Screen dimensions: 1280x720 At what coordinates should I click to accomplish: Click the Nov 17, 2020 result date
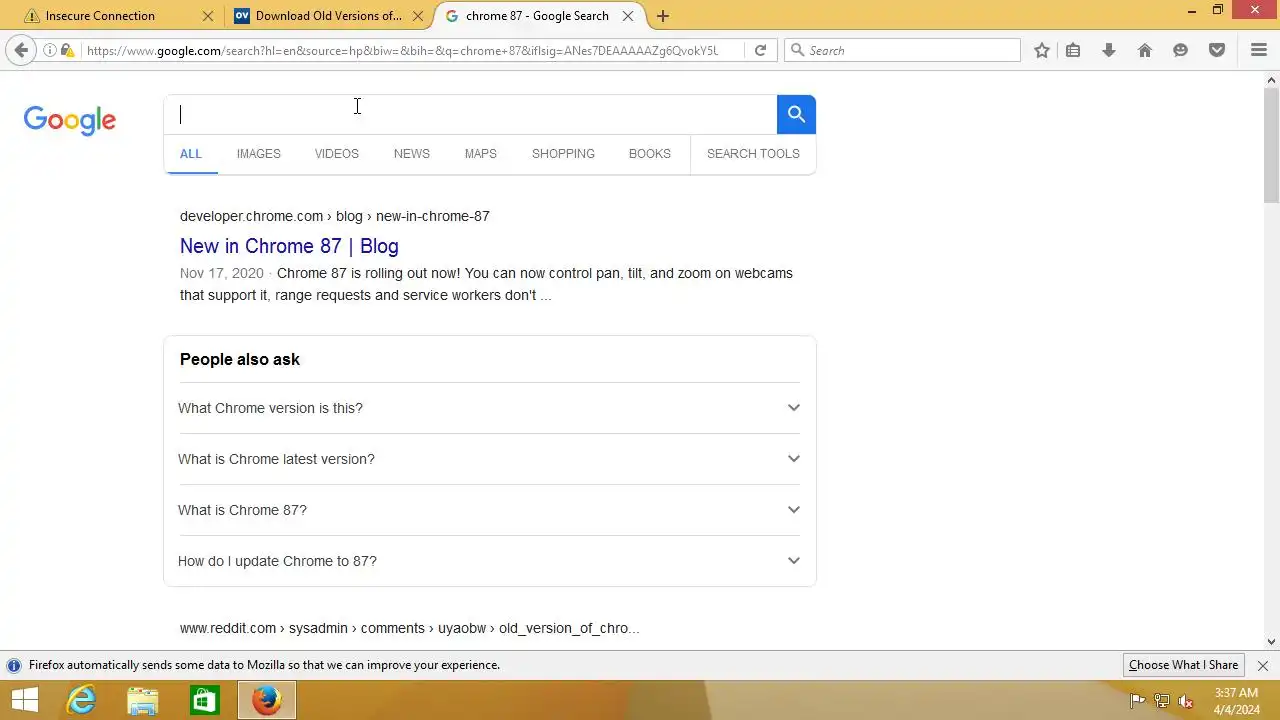tap(222, 273)
